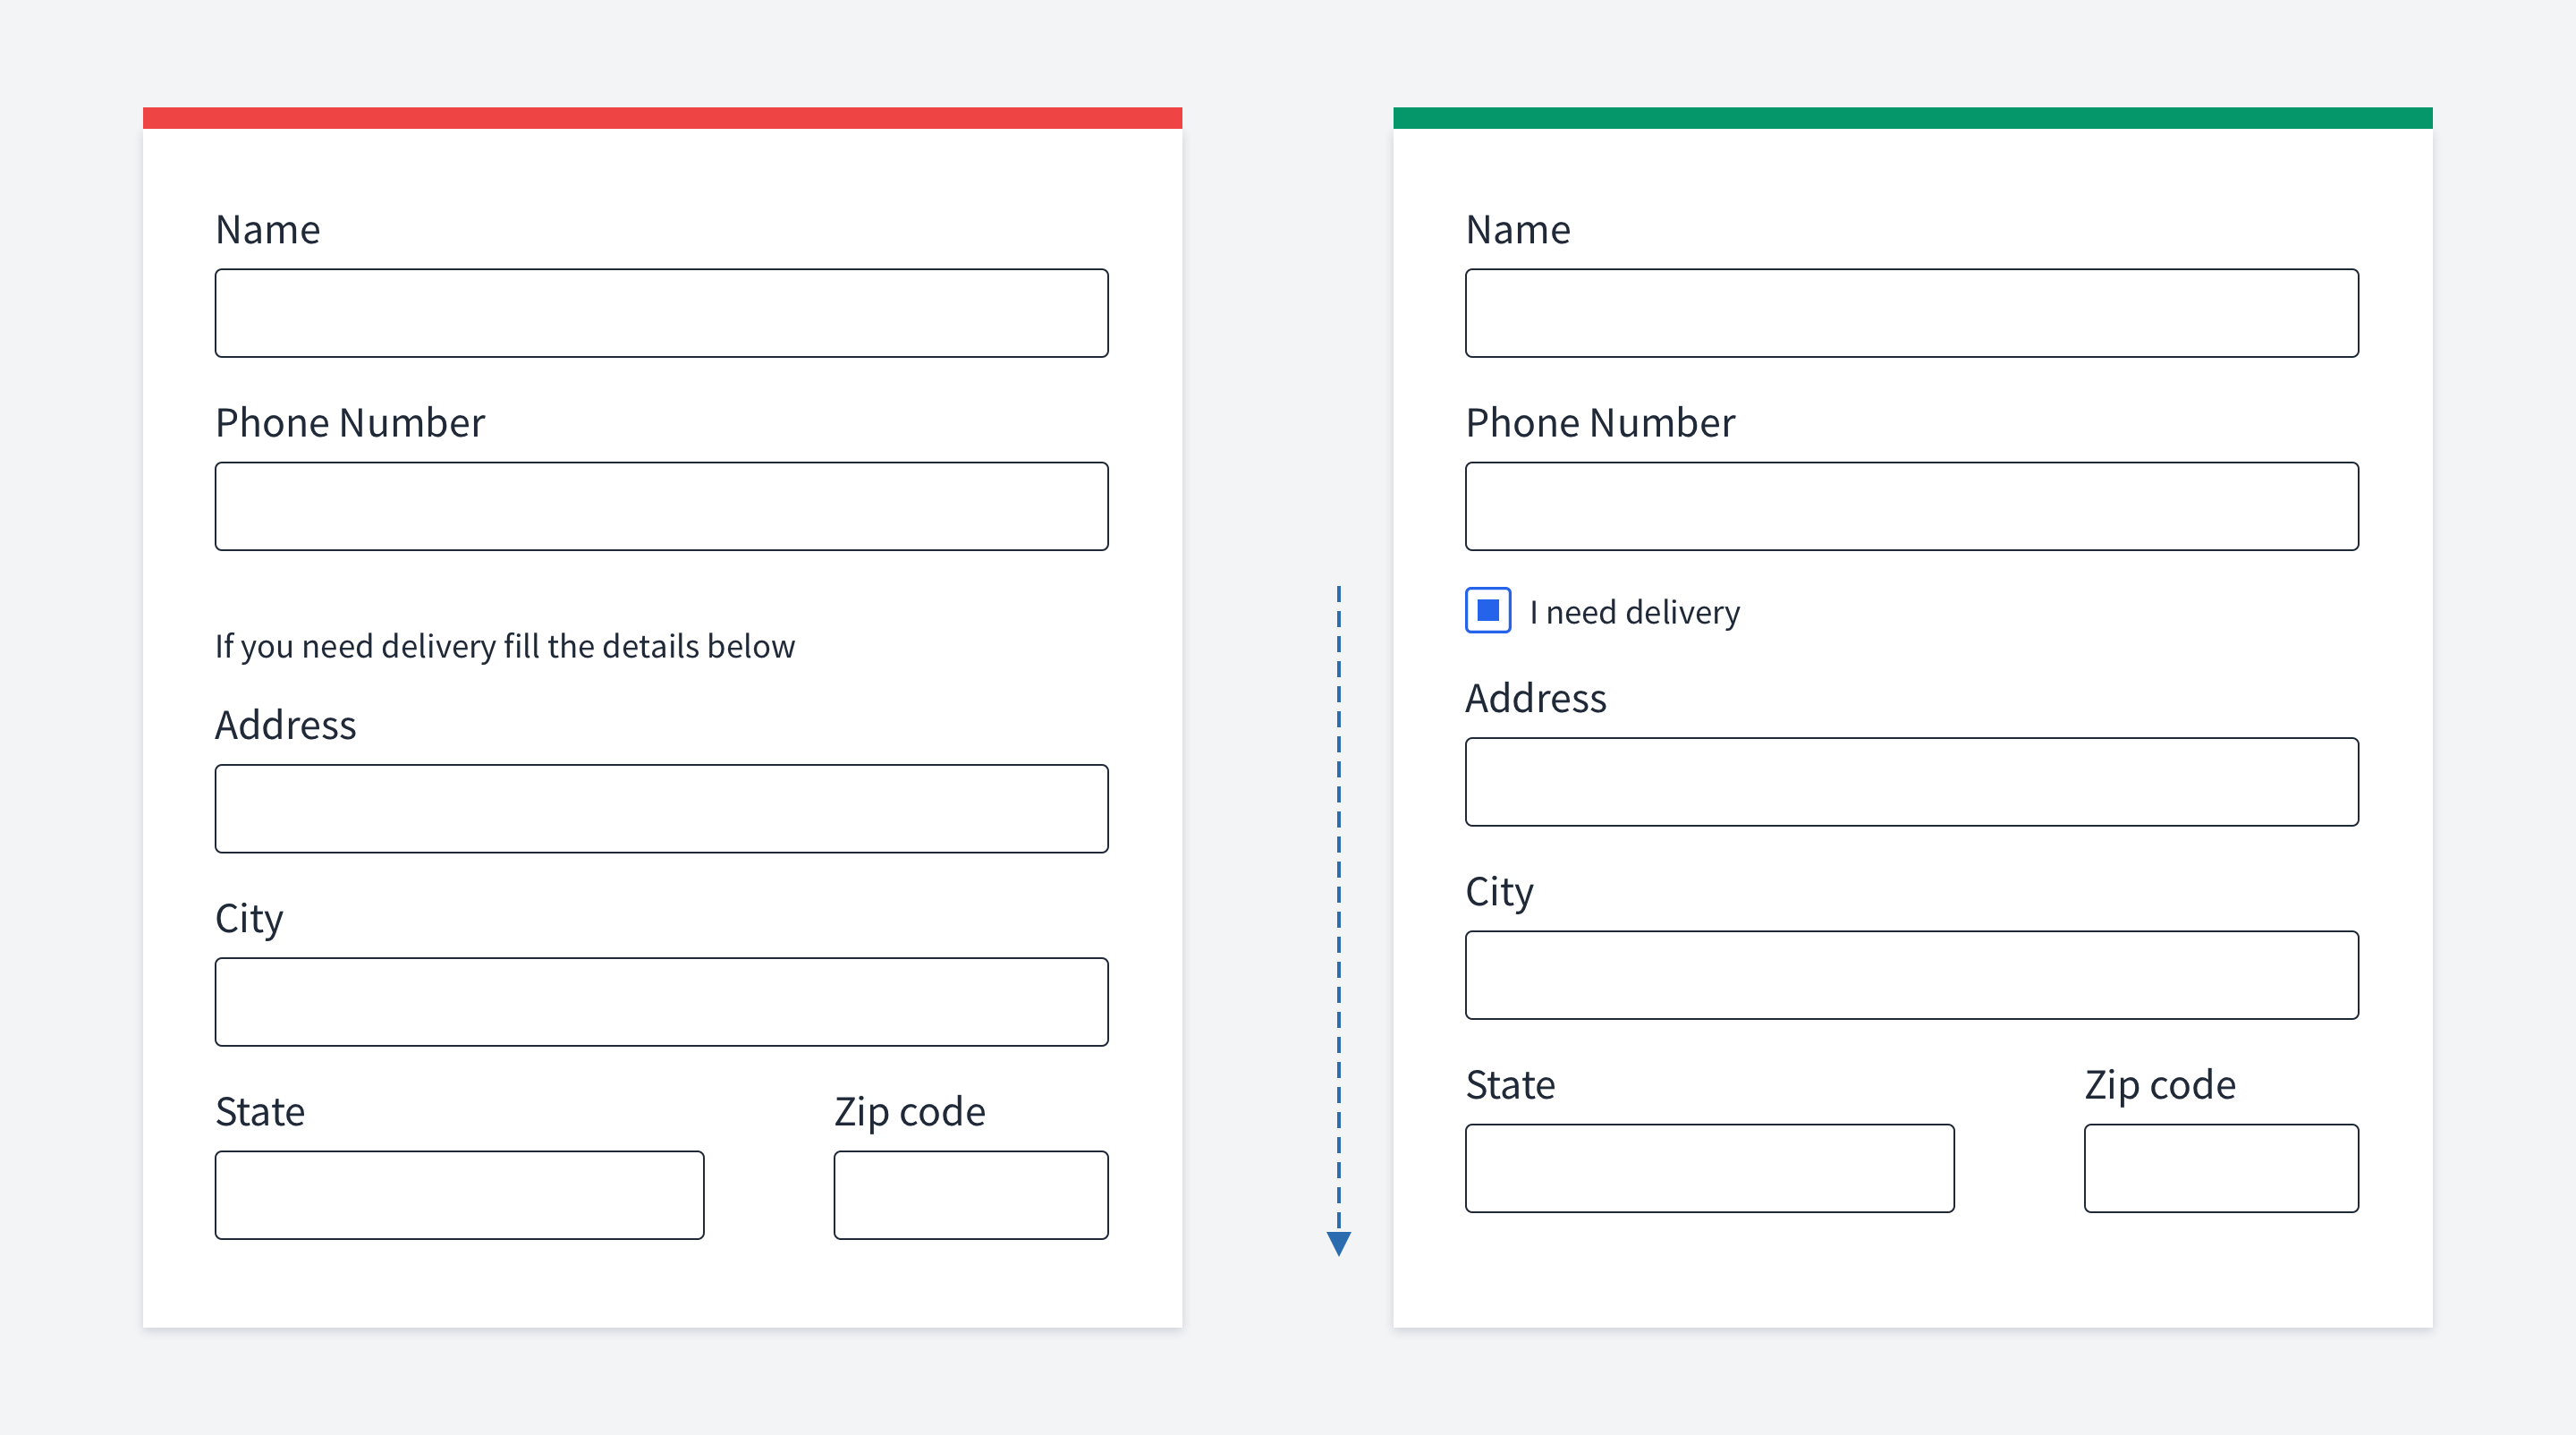Click the State box in left form
Viewport: 2576px width, 1435px height.
460,1195
